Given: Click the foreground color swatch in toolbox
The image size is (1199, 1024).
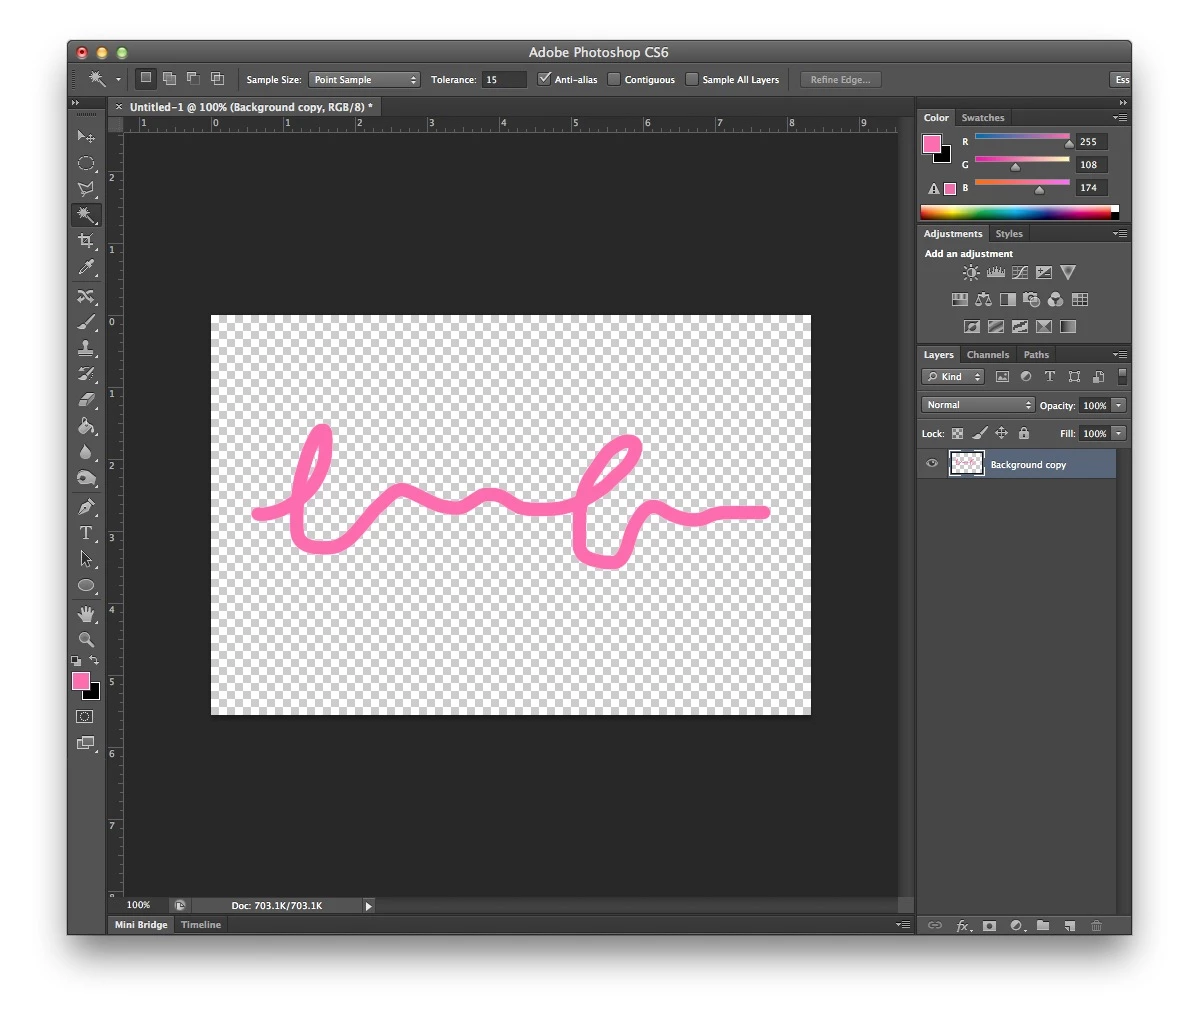Looking at the screenshot, I should pos(80,681).
